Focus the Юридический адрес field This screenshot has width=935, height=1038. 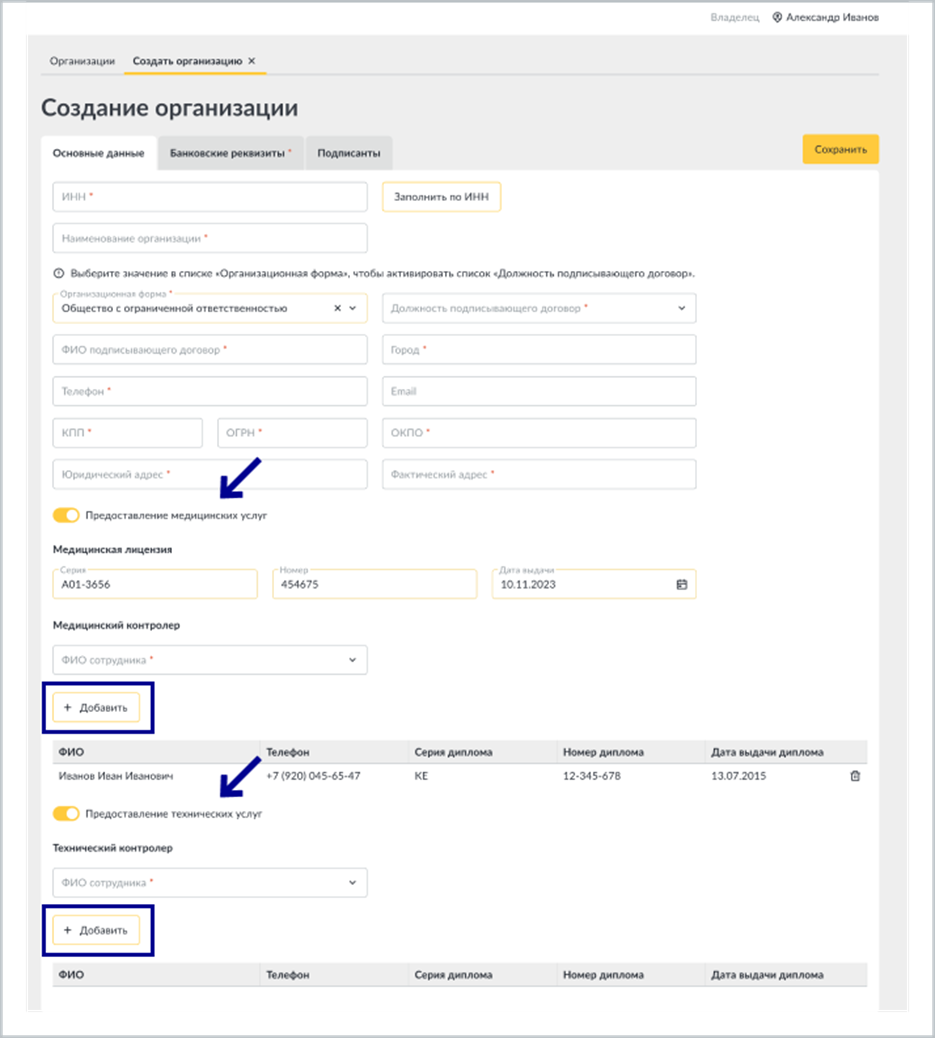pos(210,475)
